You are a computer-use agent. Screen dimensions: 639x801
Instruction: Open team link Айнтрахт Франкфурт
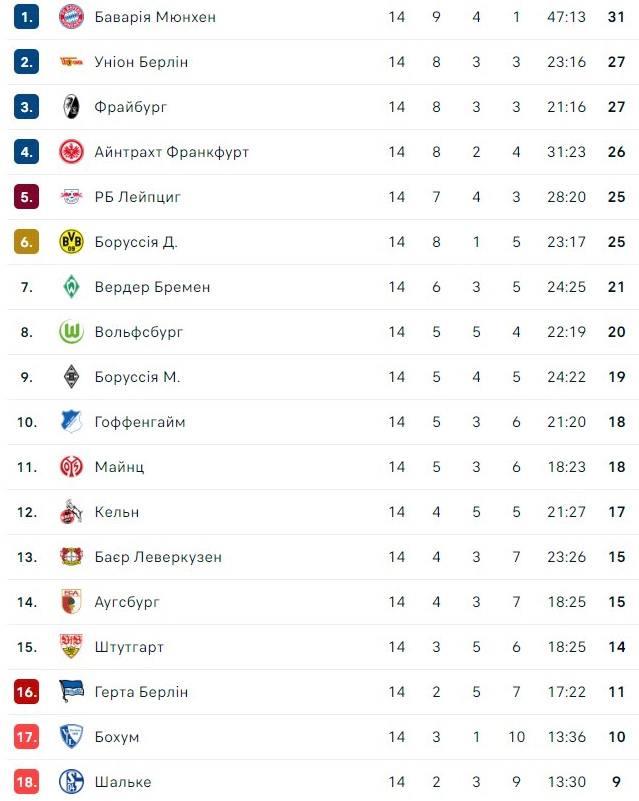172,152
